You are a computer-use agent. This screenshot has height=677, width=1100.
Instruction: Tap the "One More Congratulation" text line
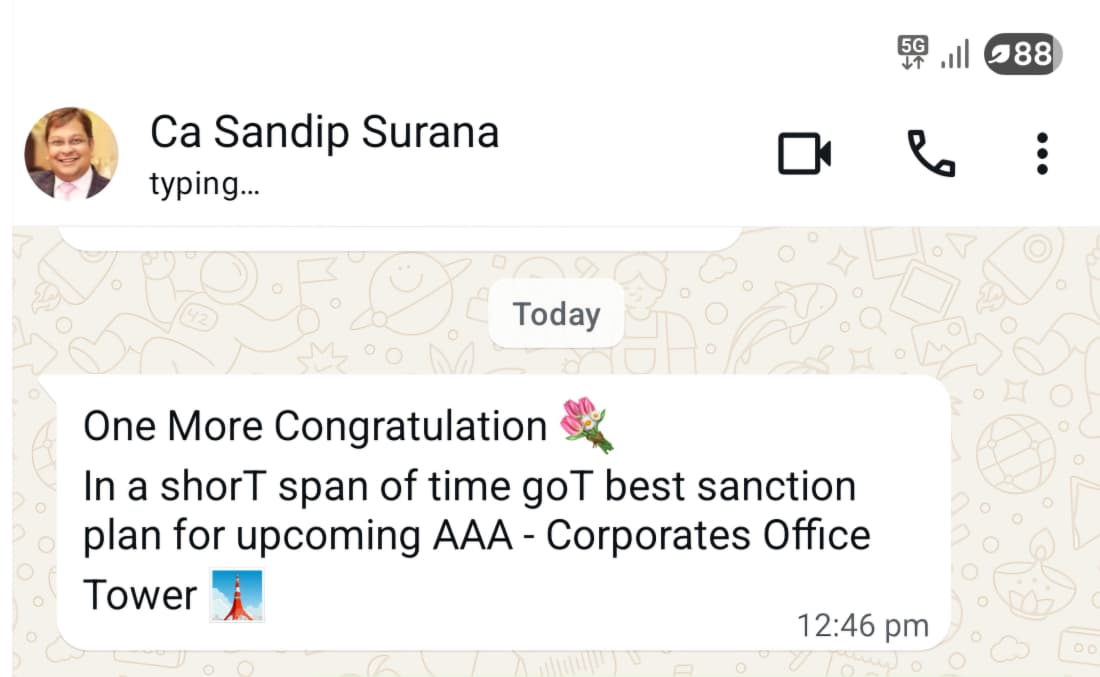pyautogui.click(x=313, y=427)
